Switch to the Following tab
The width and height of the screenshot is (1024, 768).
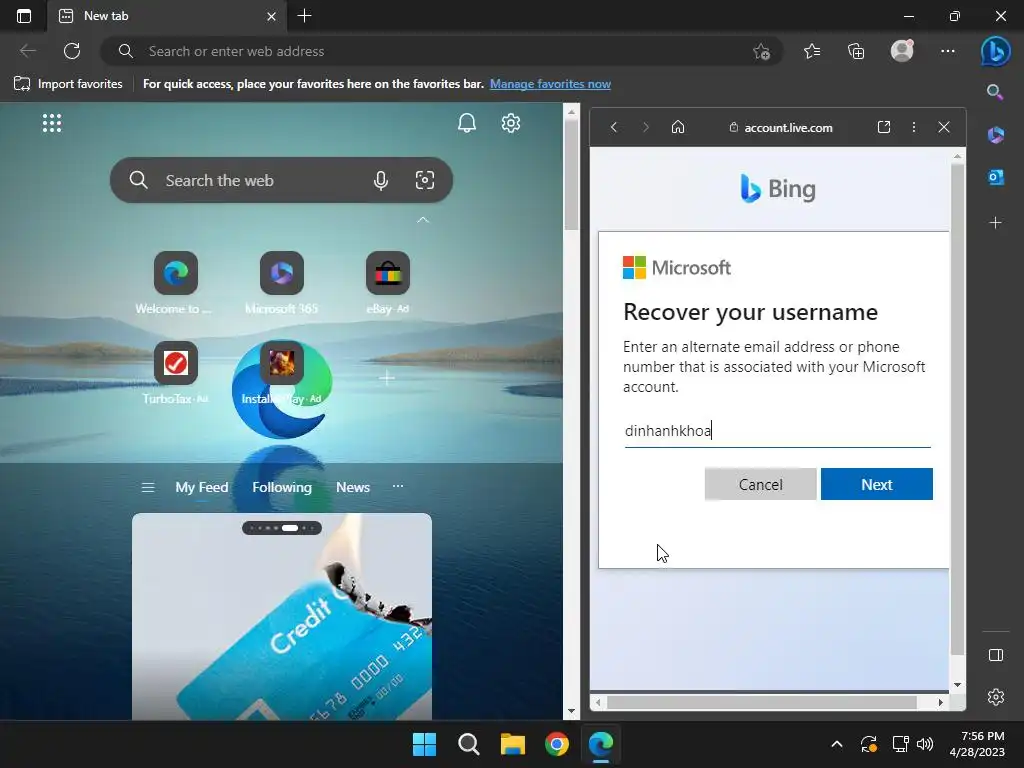282,487
